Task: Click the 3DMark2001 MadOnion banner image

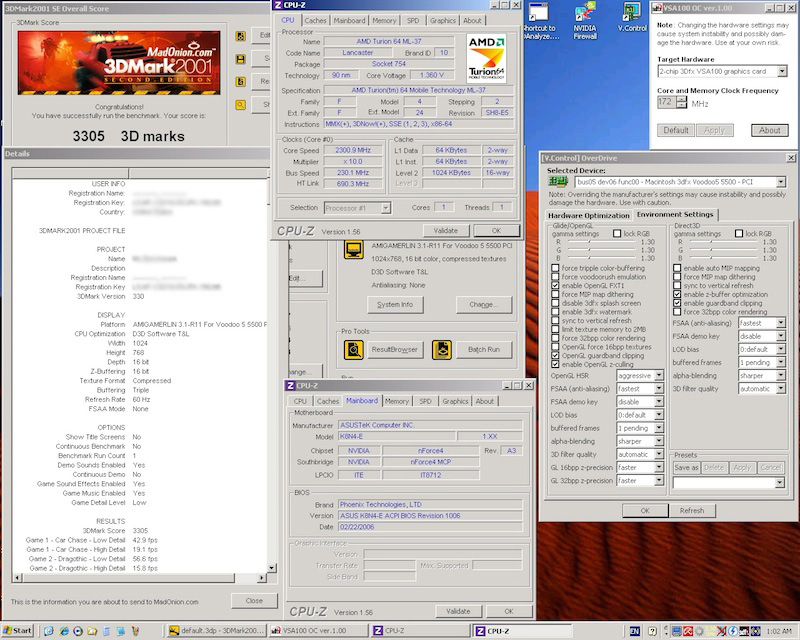Action: (x=119, y=63)
